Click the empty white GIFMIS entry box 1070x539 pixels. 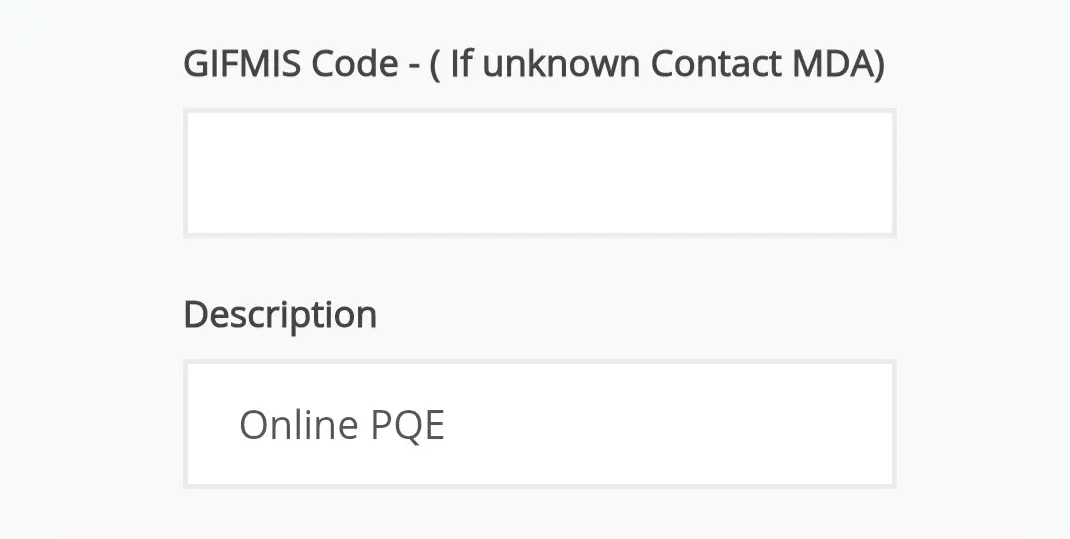click(x=539, y=173)
